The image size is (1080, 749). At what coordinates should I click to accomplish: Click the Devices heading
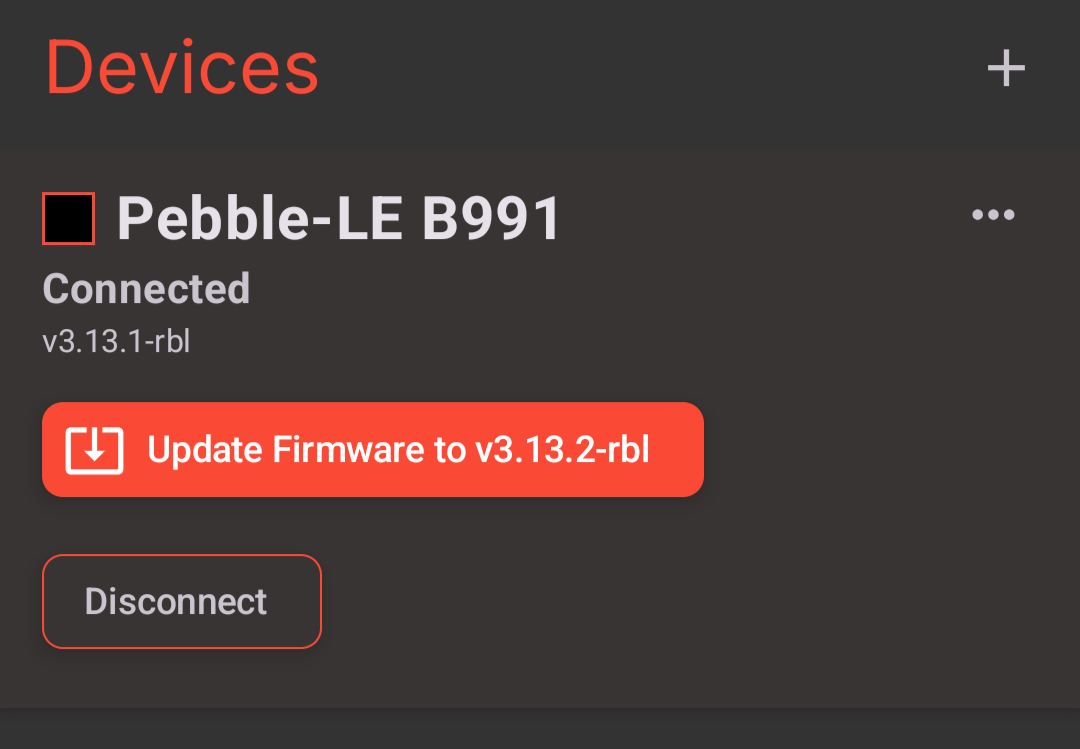(x=182, y=68)
